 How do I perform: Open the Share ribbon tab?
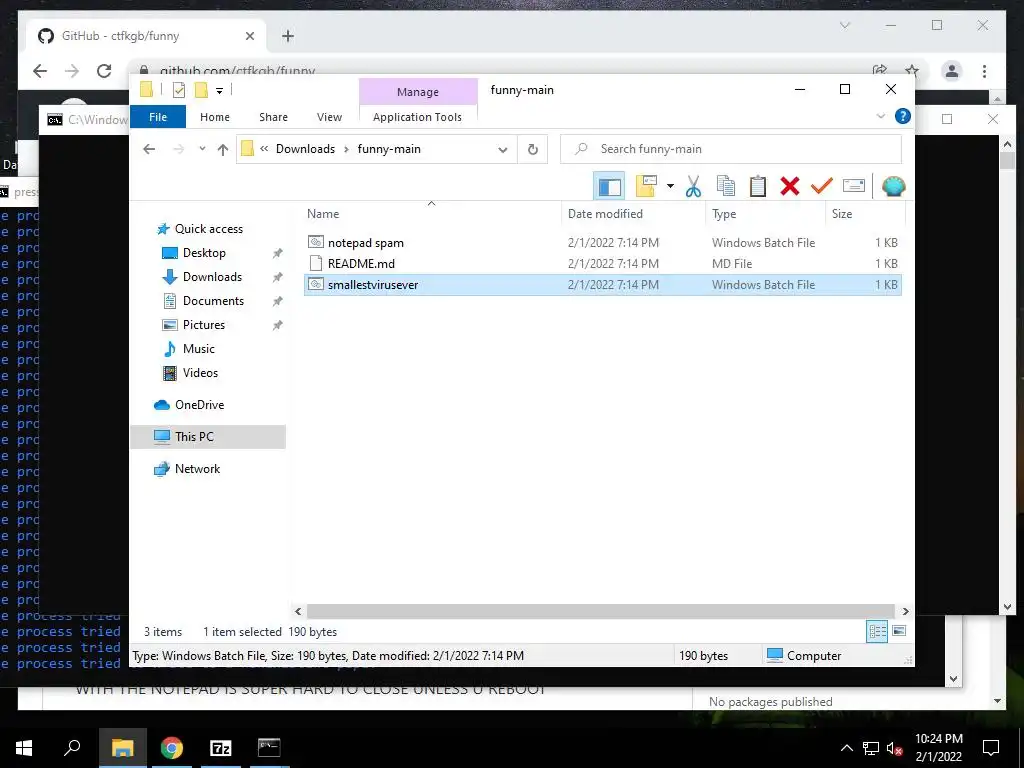click(x=273, y=117)
